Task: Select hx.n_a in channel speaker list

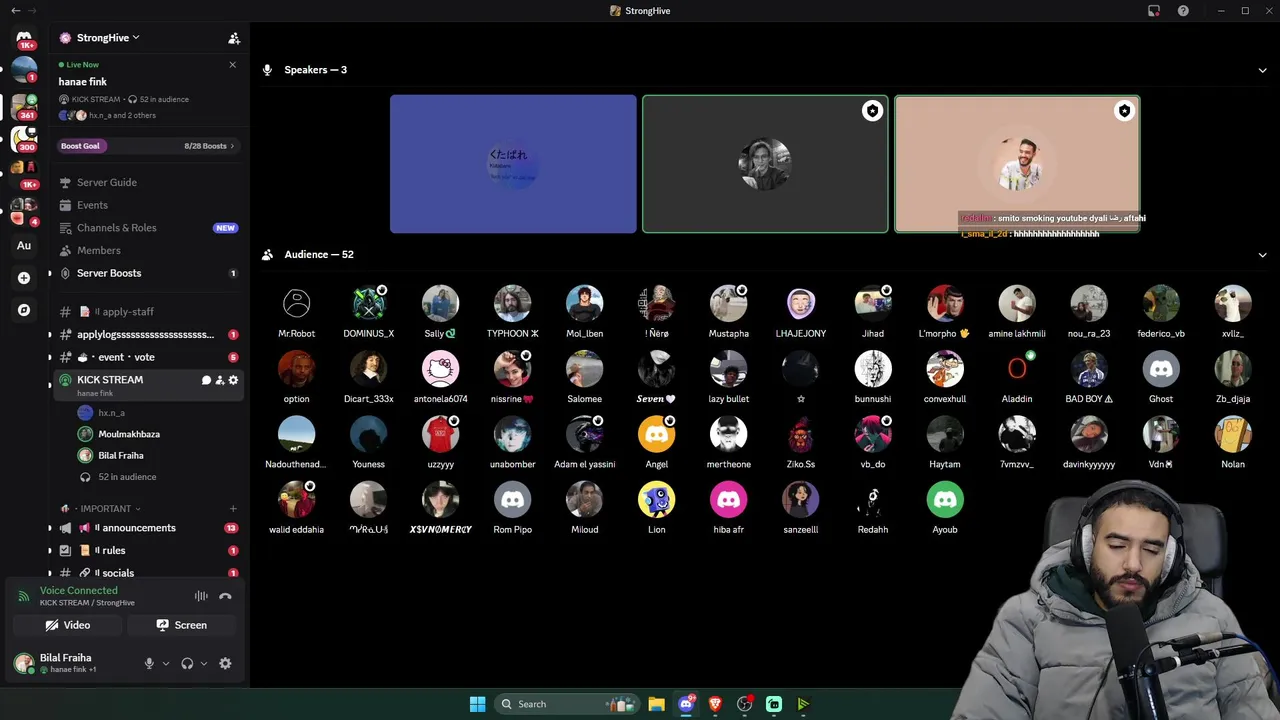Action: 111,413
